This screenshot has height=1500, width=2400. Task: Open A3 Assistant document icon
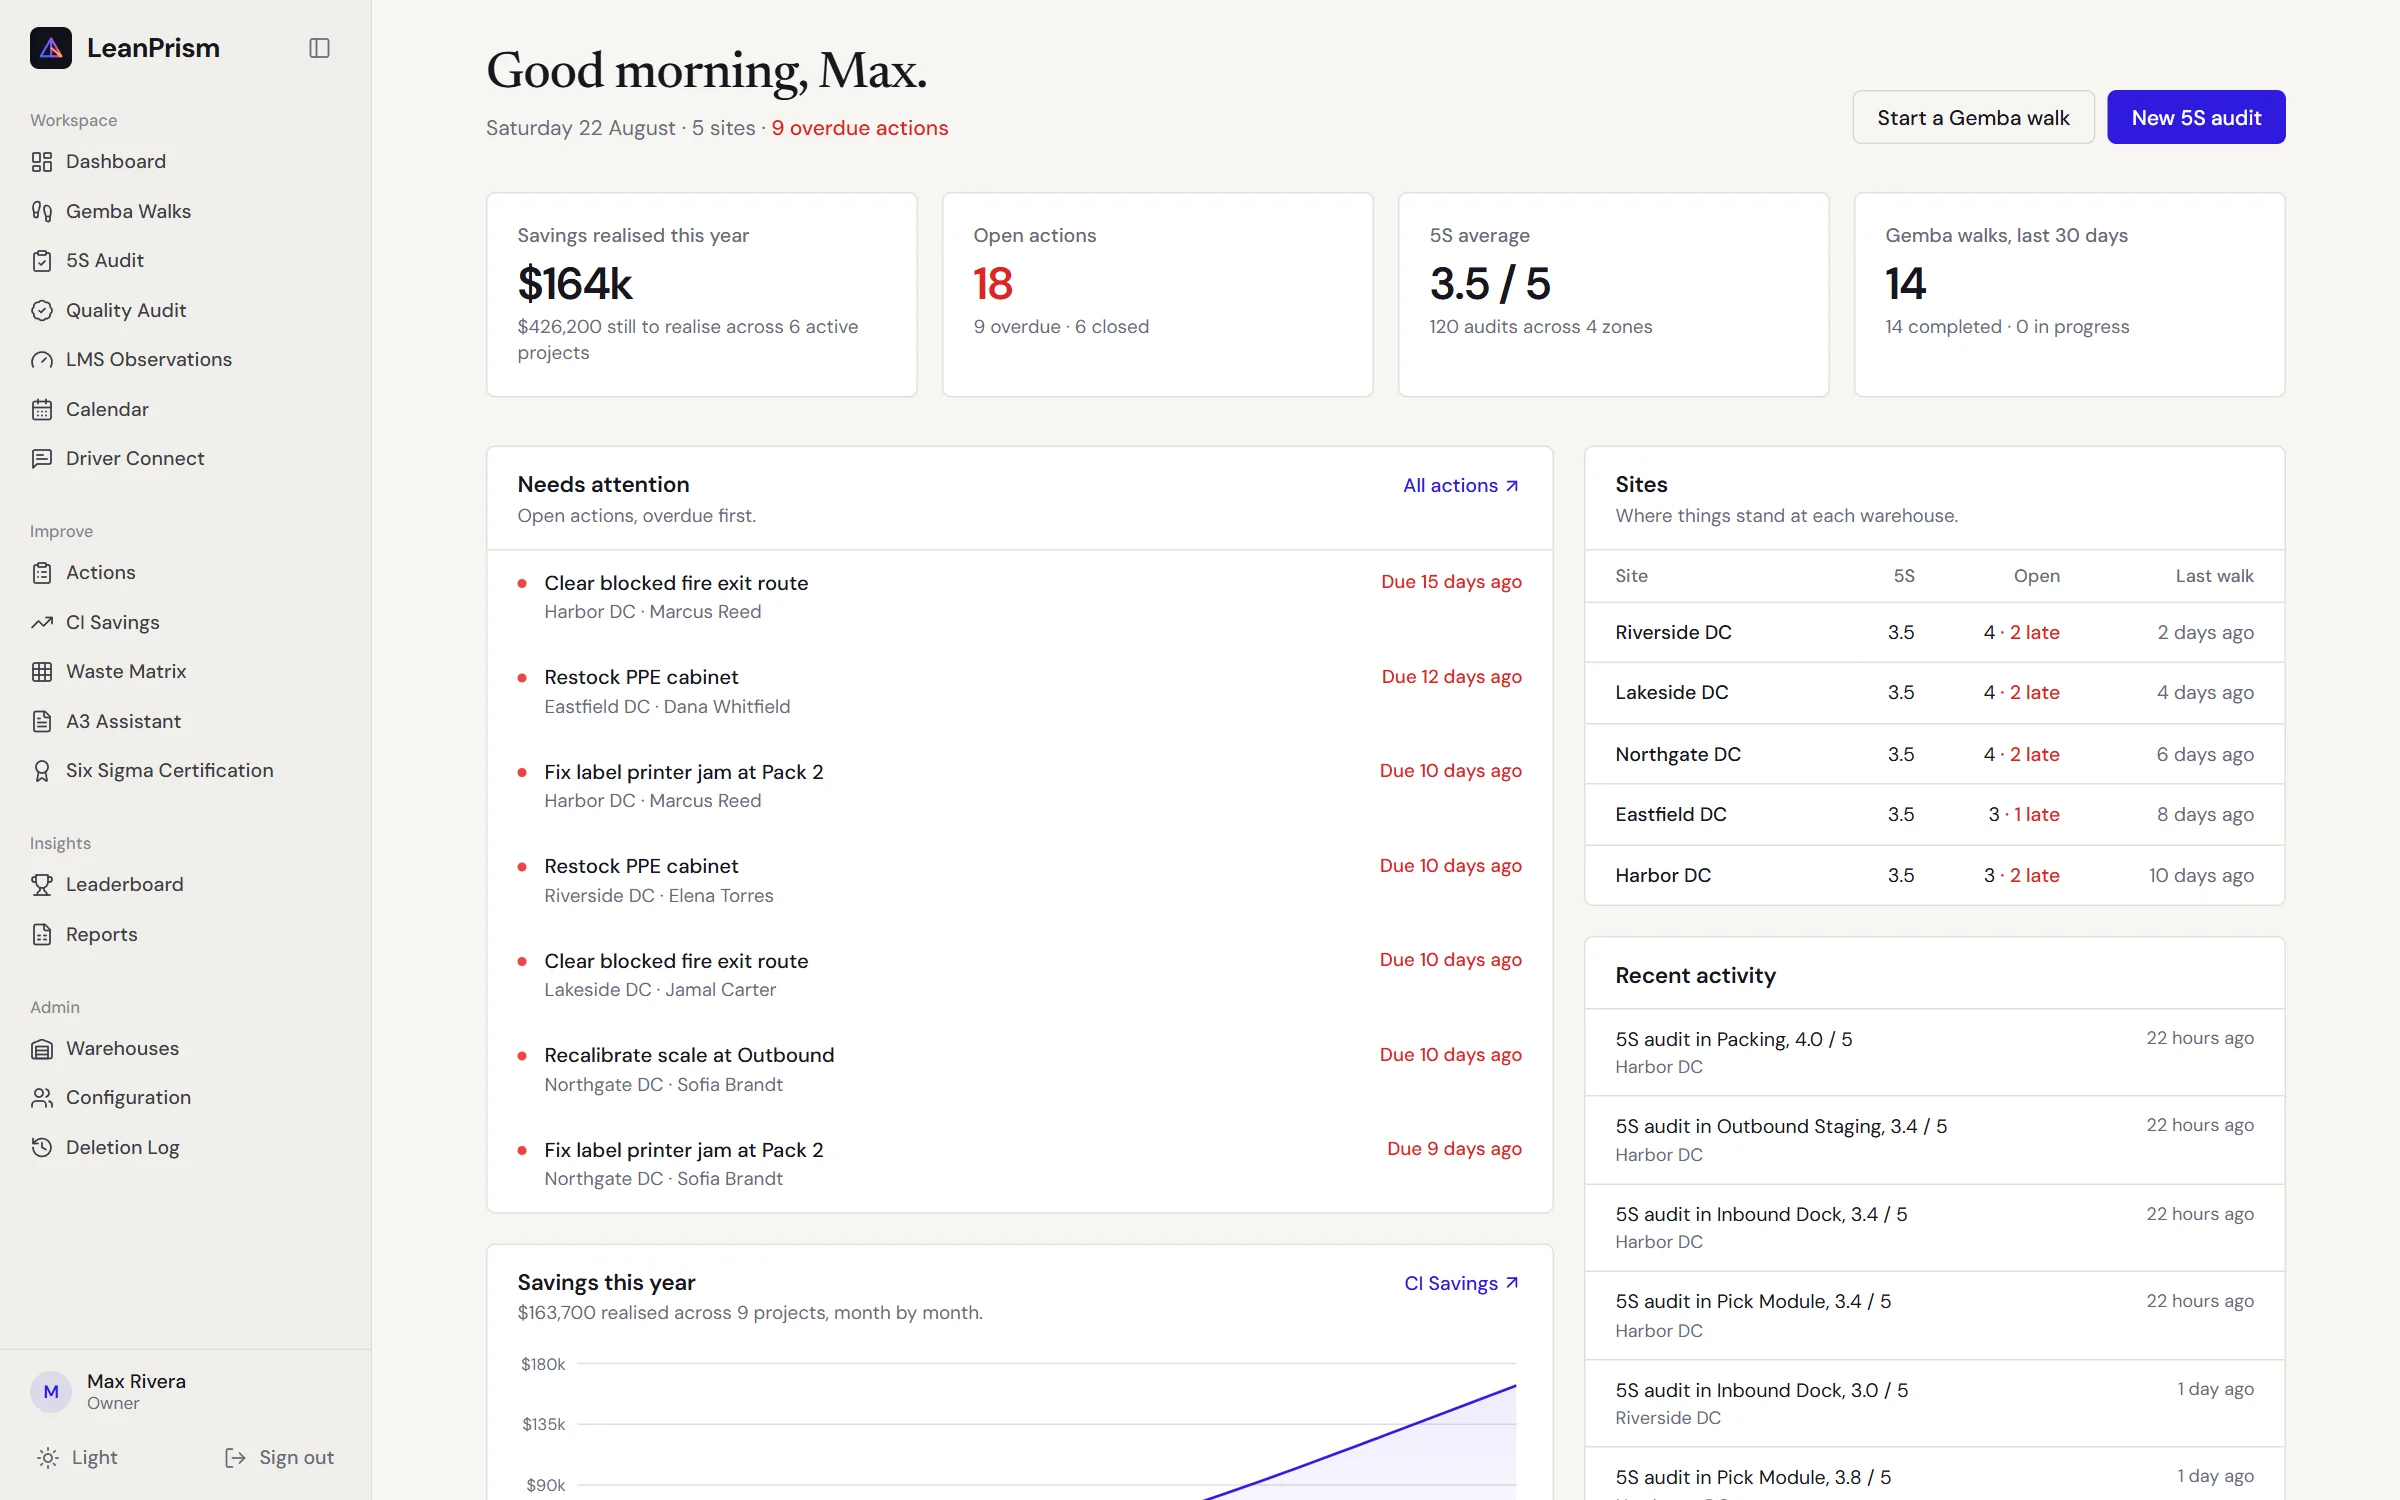point(42,721)
